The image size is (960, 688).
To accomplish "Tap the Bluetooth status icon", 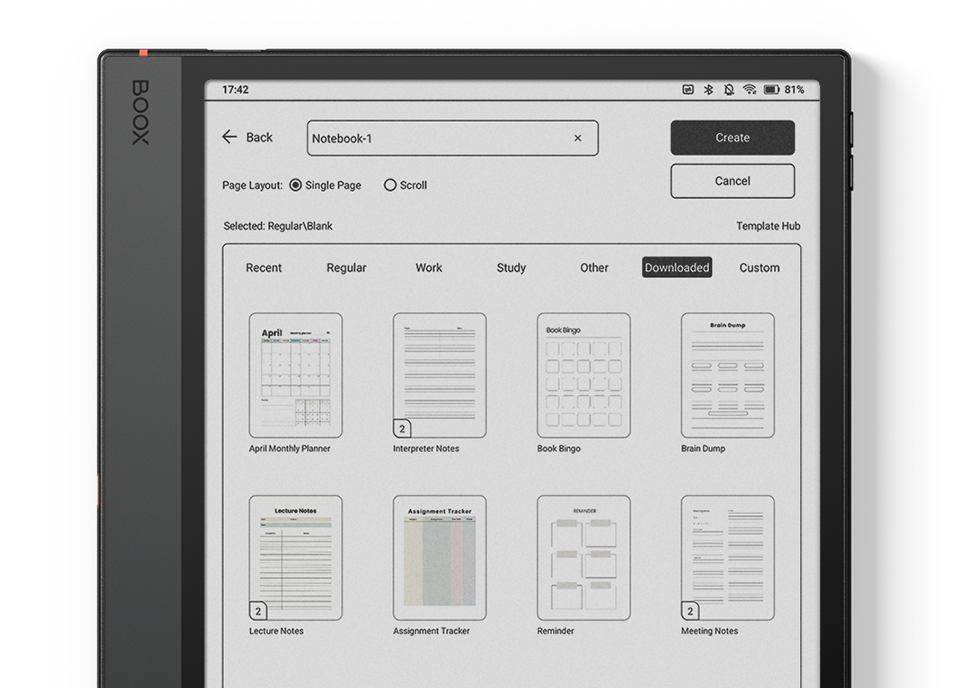I will click(708, 89).
